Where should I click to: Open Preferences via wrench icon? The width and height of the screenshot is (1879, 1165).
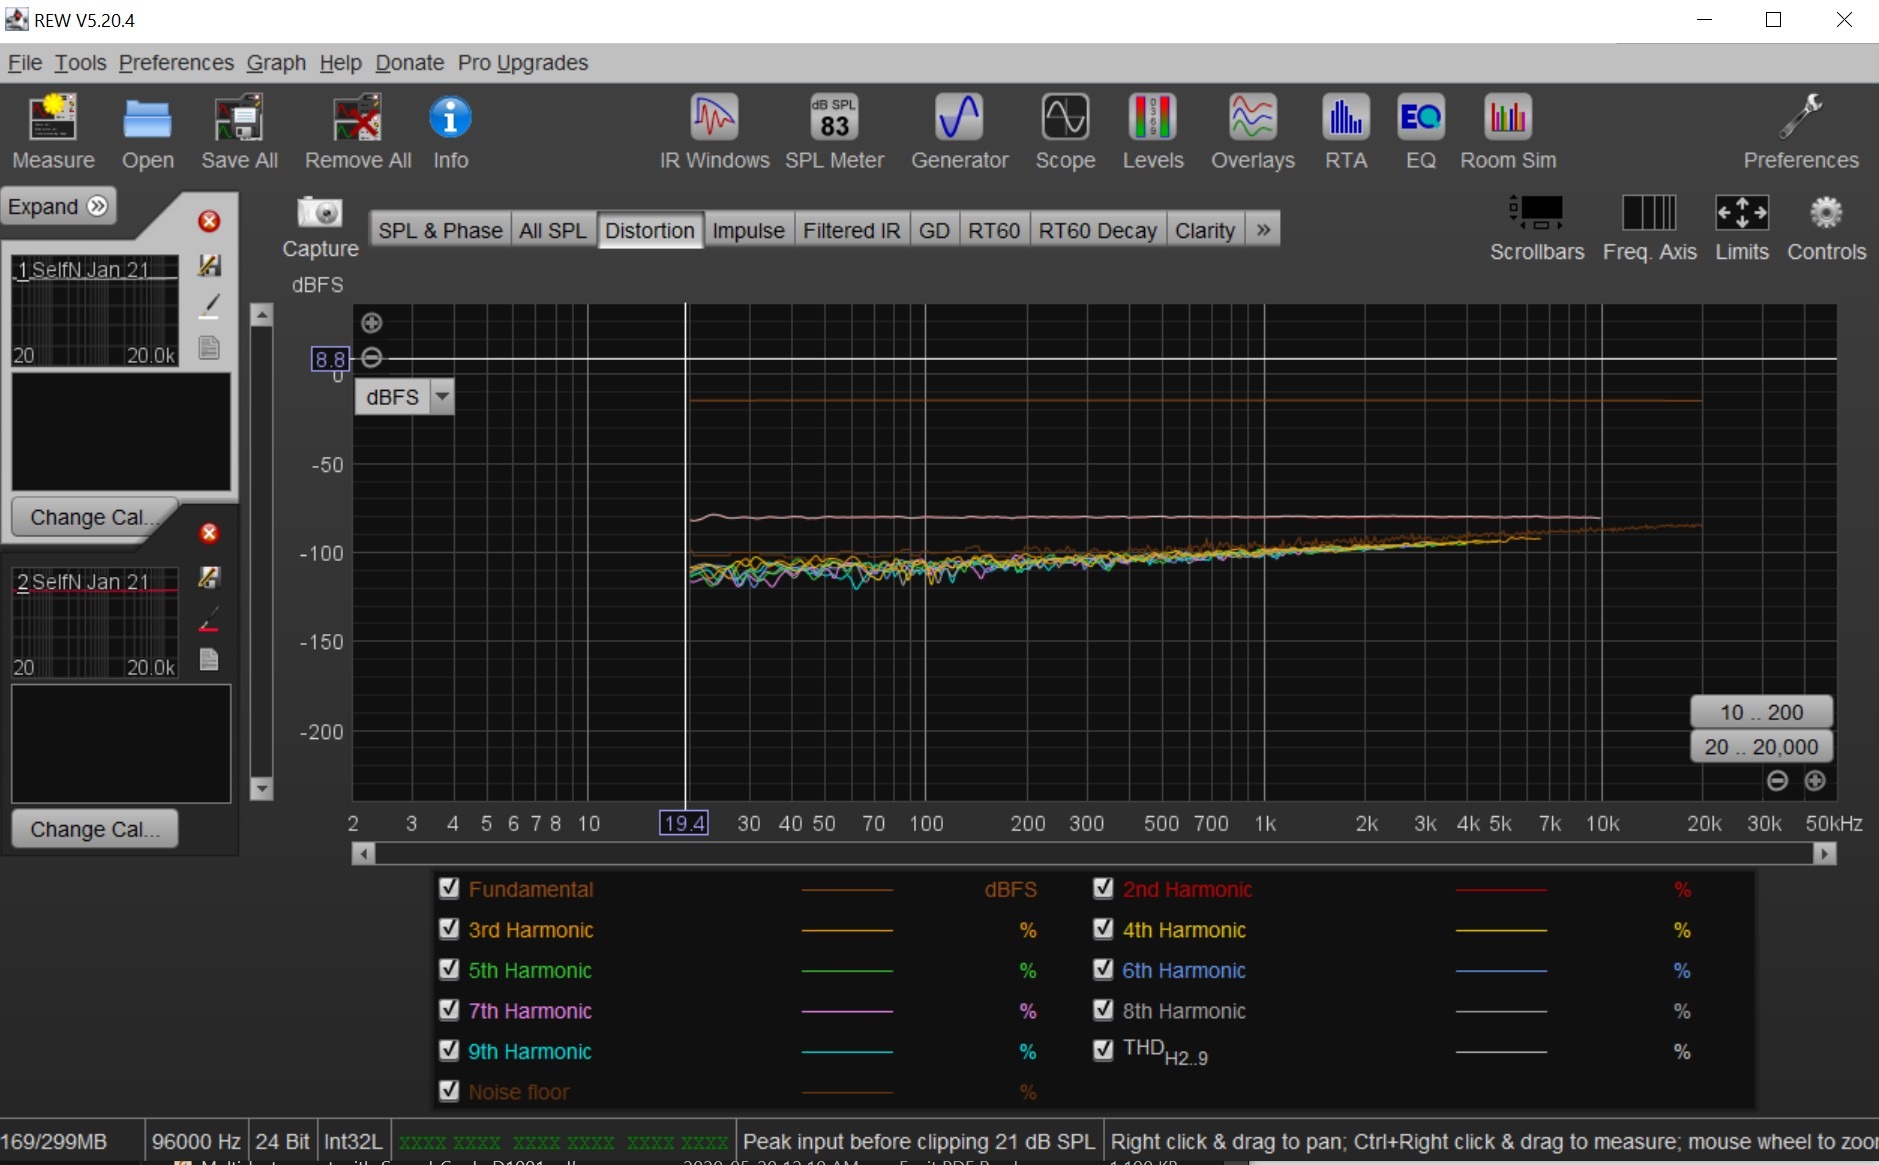click(x=1800, y=131)
